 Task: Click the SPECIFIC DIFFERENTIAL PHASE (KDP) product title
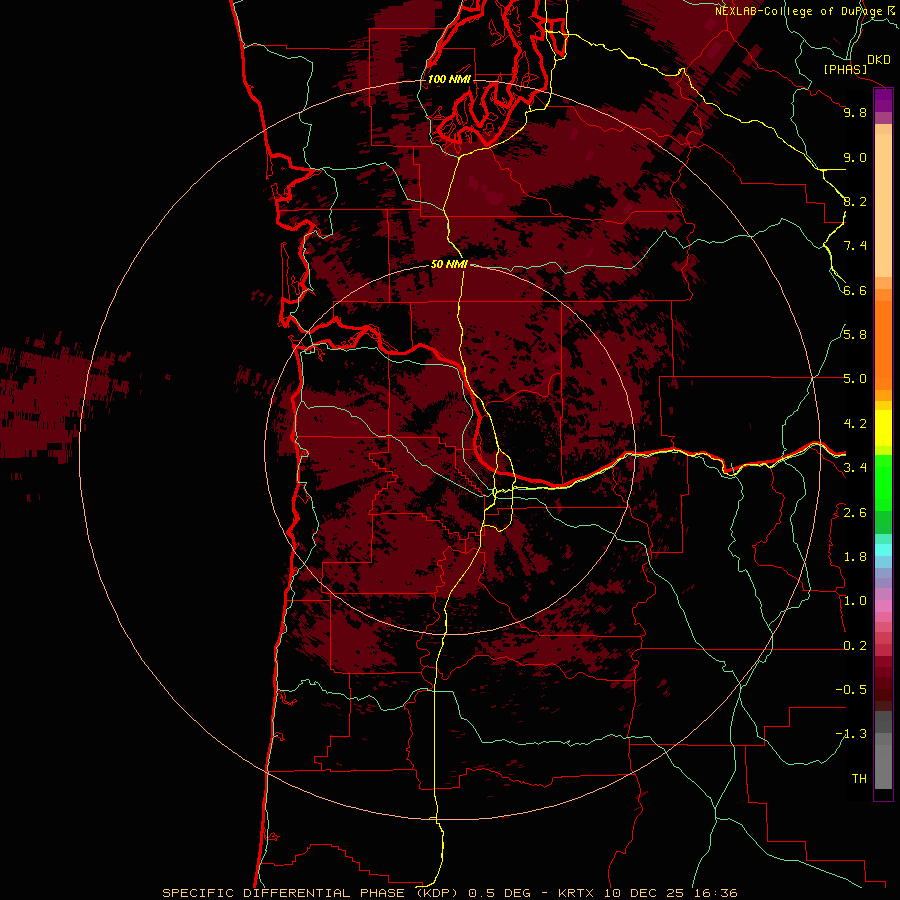312,893
